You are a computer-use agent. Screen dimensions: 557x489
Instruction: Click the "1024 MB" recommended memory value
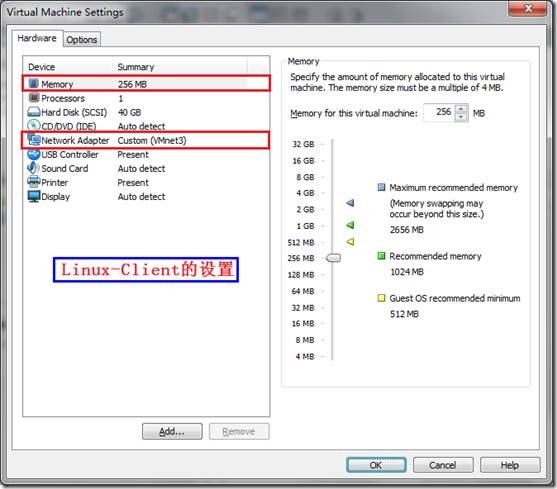(407, 272)
